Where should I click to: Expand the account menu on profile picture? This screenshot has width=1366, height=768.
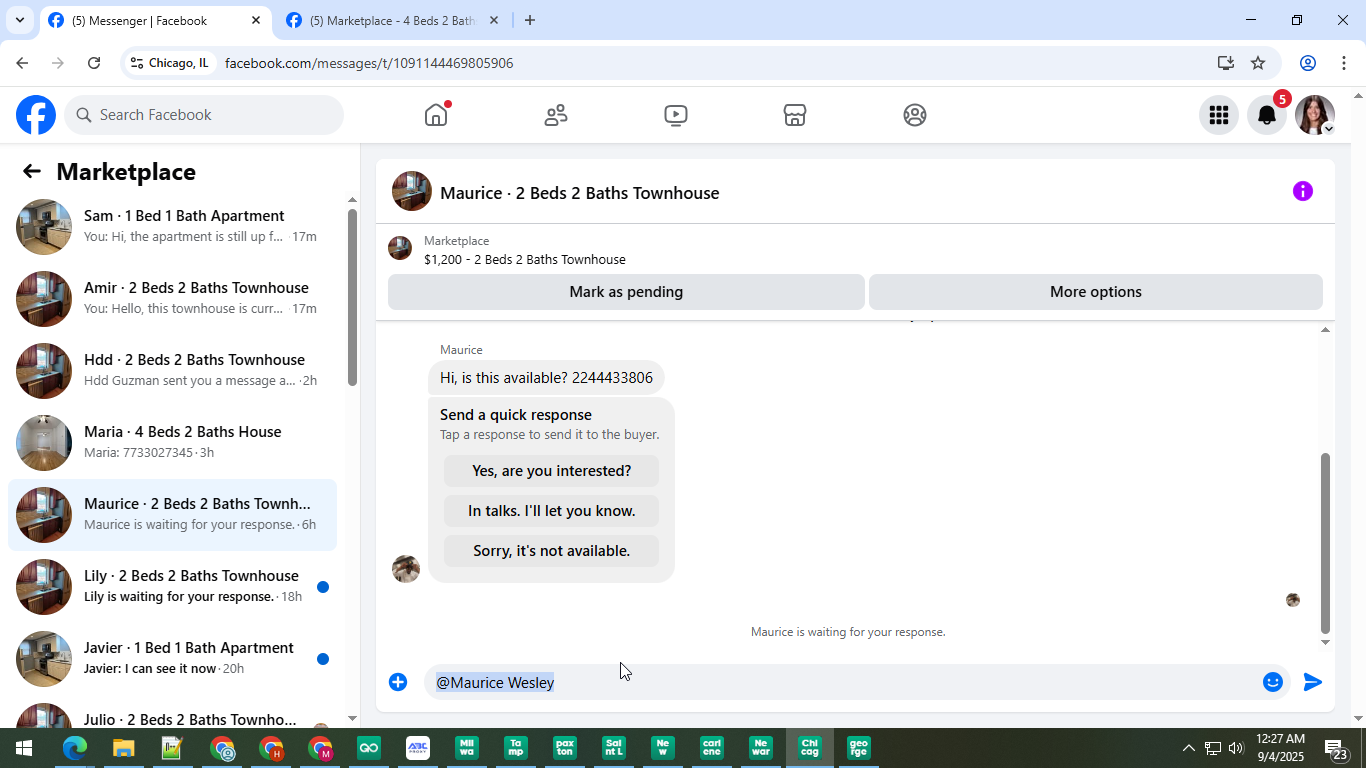tap(1328, 129)
